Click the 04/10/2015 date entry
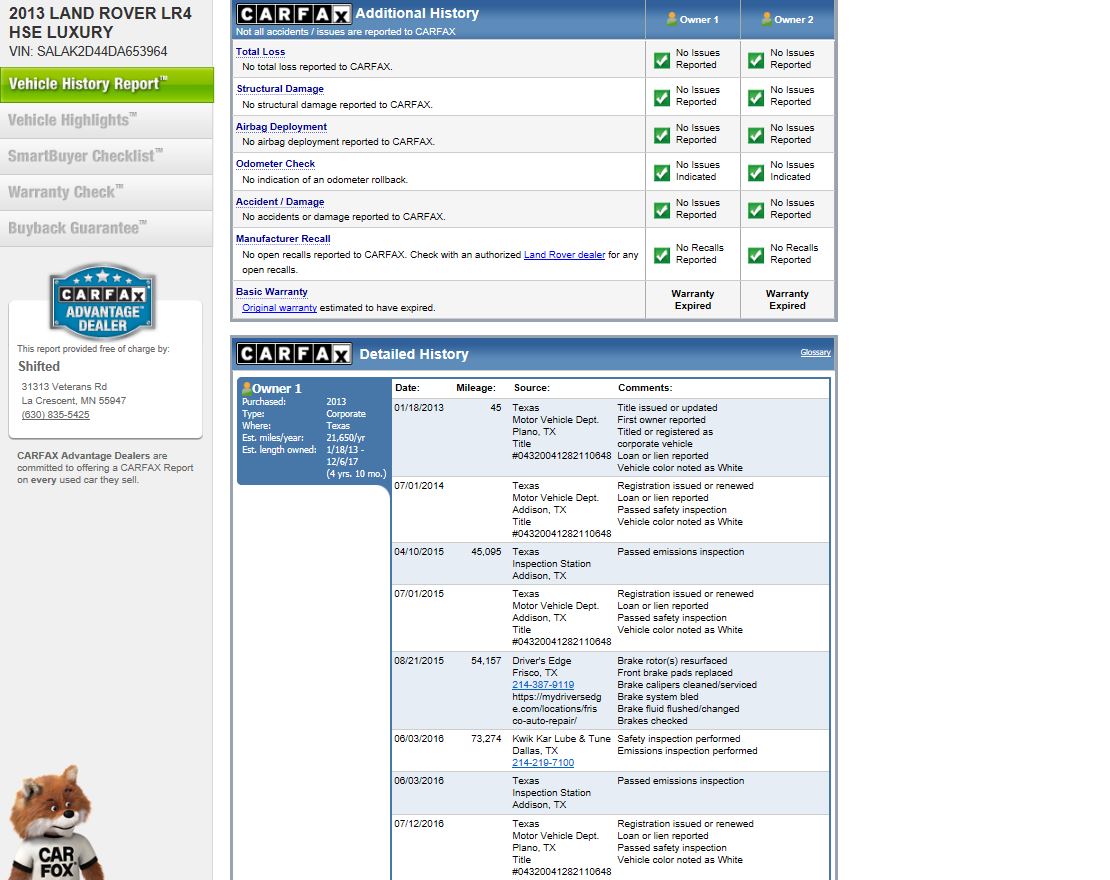The width and height of the screenshot is (1110, 880). (419, 552)
